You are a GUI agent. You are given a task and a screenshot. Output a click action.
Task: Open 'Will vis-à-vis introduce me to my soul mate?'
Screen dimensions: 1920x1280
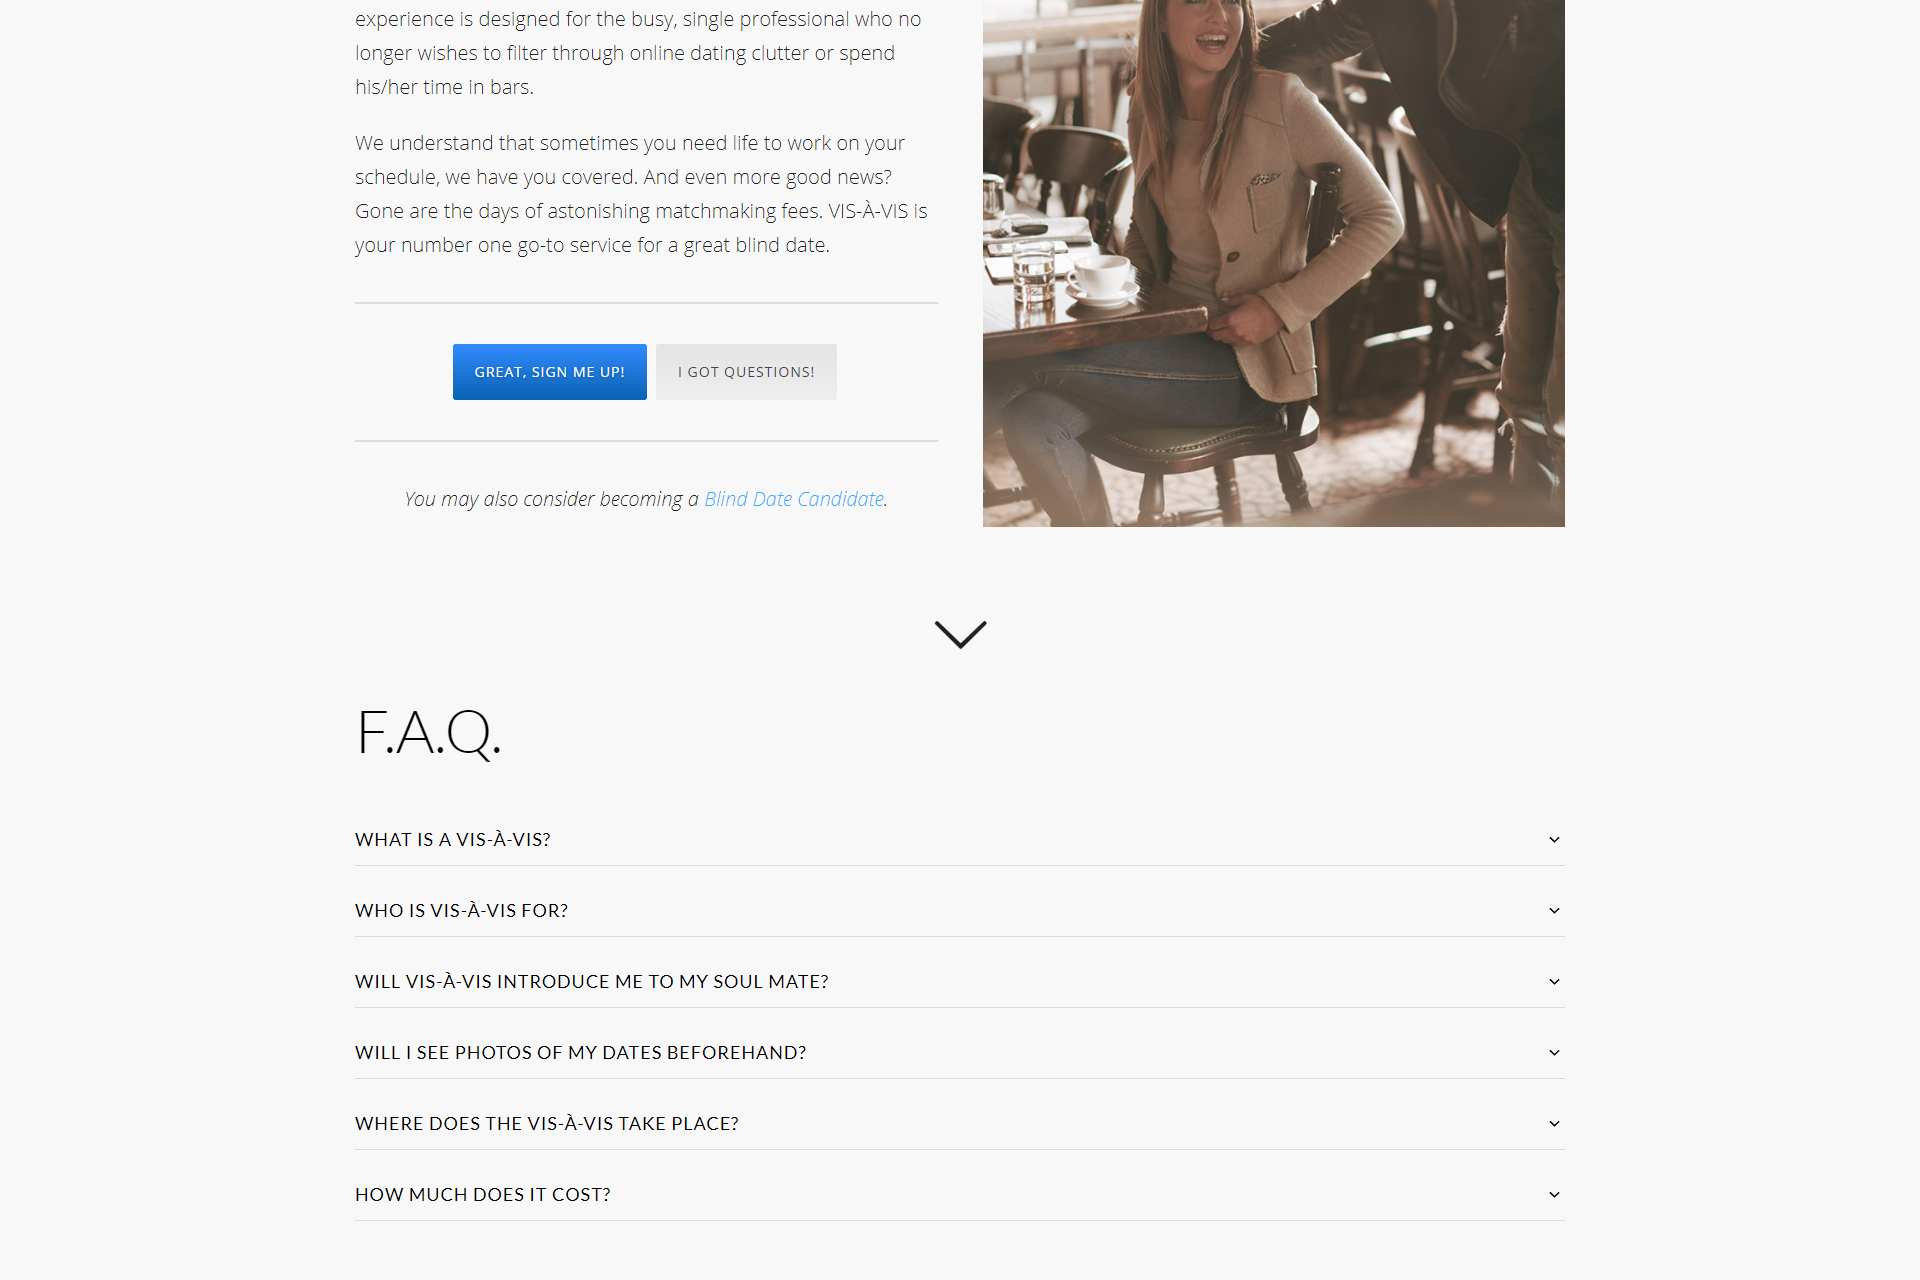[960, 982]
